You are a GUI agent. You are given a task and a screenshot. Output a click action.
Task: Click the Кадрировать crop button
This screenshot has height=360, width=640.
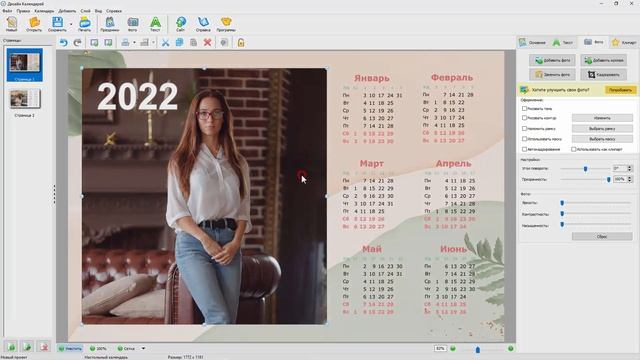coord(604,75)
